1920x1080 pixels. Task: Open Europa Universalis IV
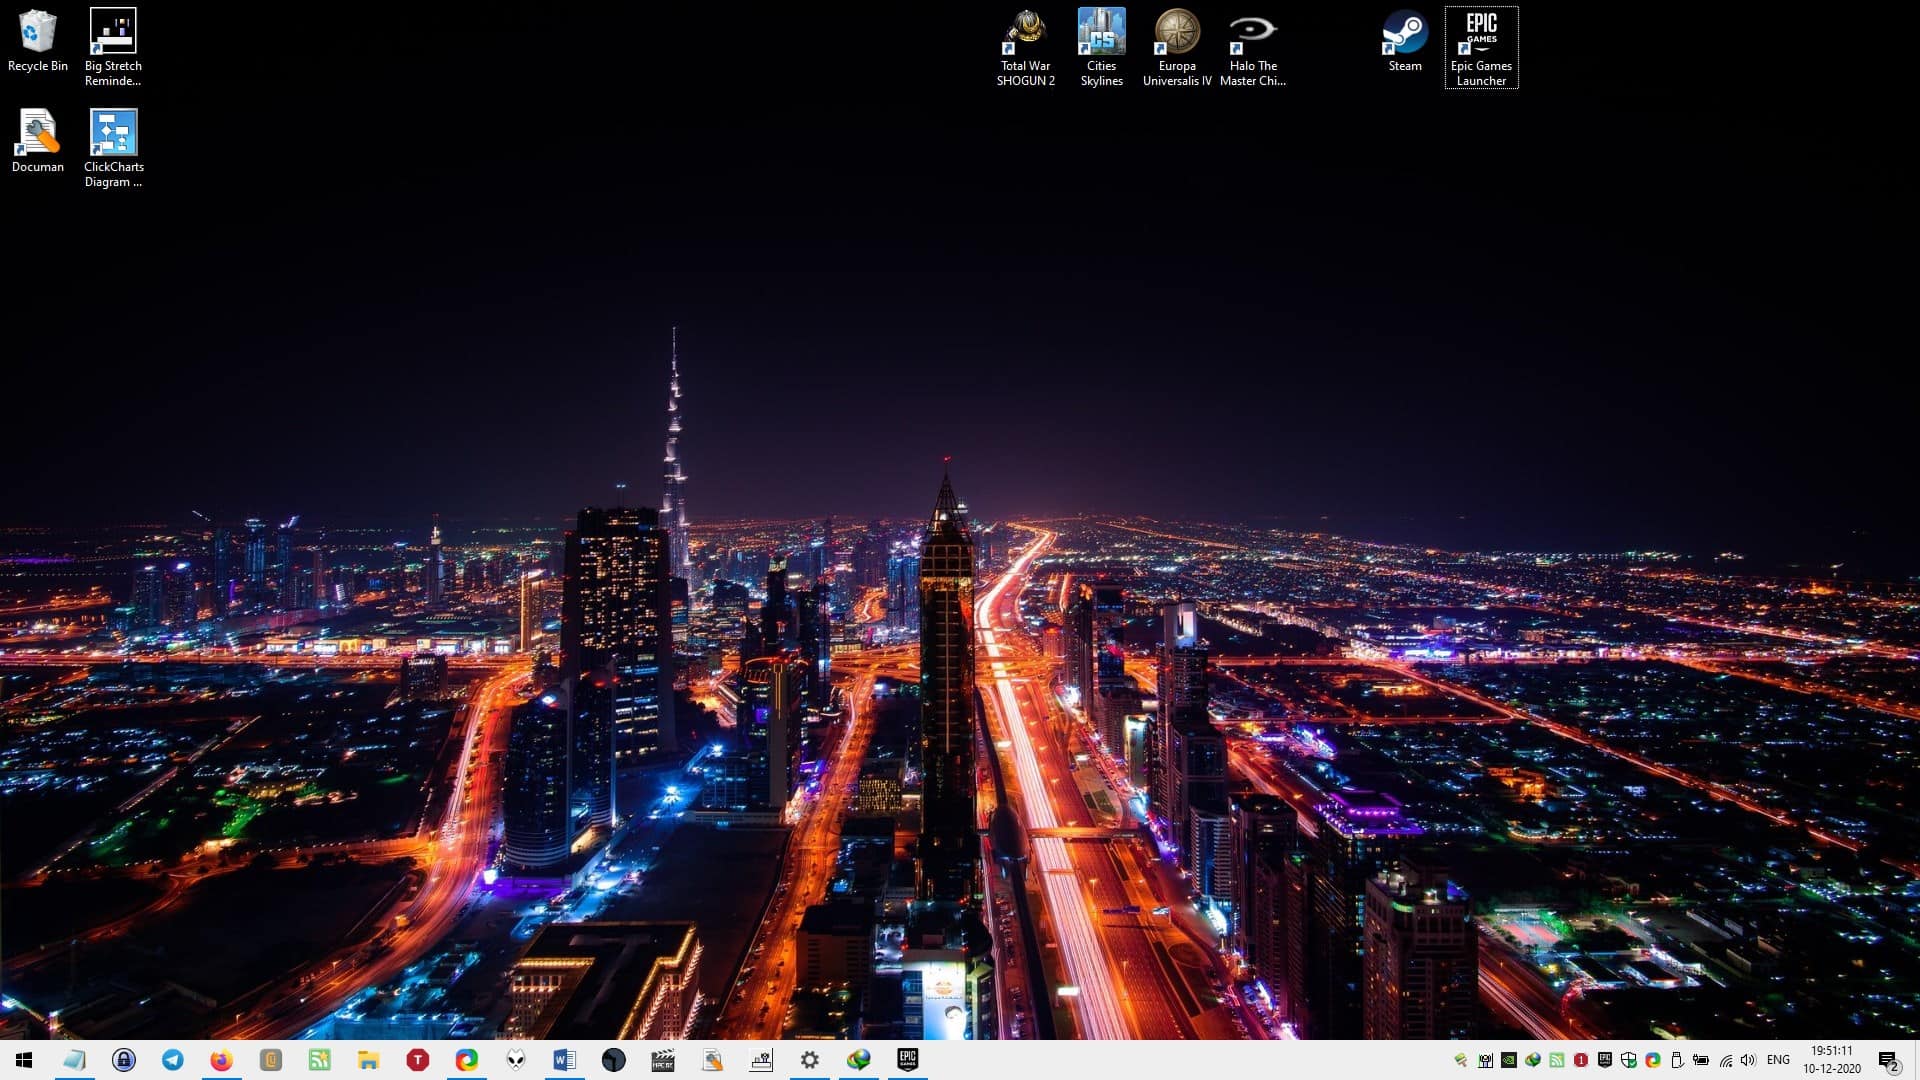[1178, 47]
